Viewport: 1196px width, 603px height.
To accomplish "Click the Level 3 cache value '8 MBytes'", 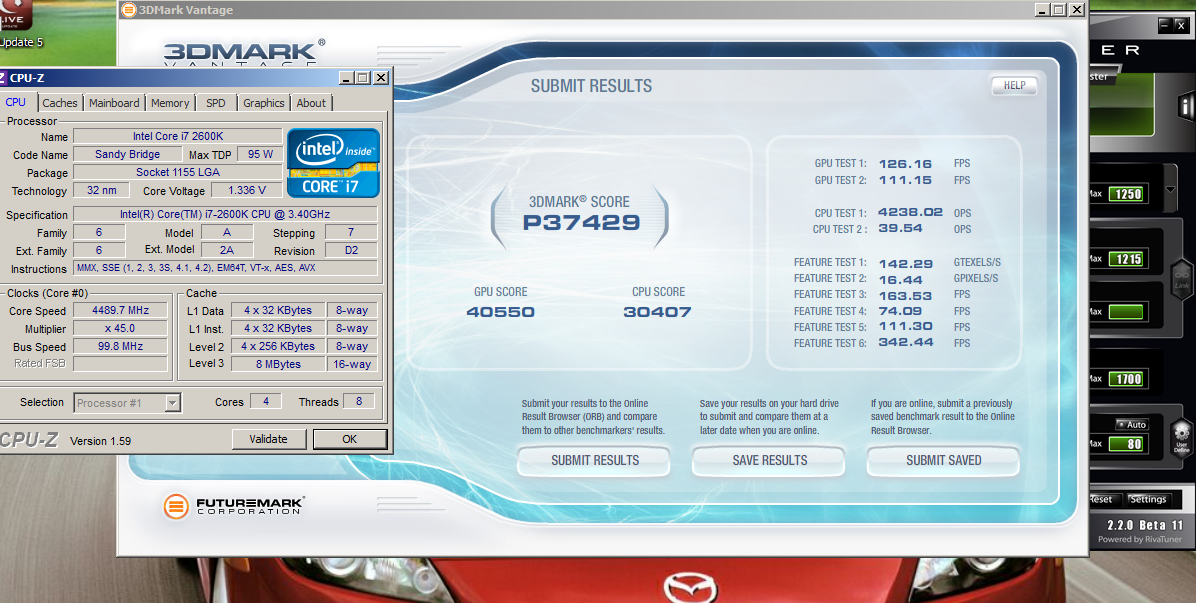I will [x=278, y=364].
